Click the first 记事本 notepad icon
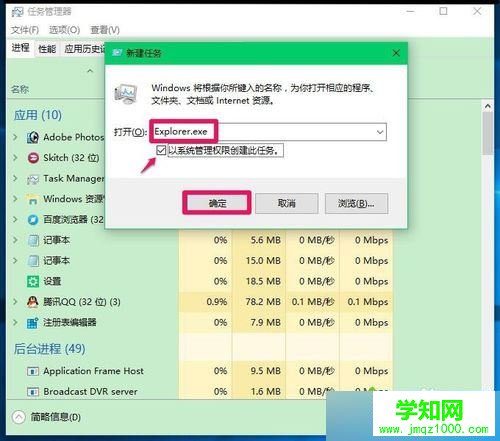The image size is (500, 441). (x=33, y=240)
